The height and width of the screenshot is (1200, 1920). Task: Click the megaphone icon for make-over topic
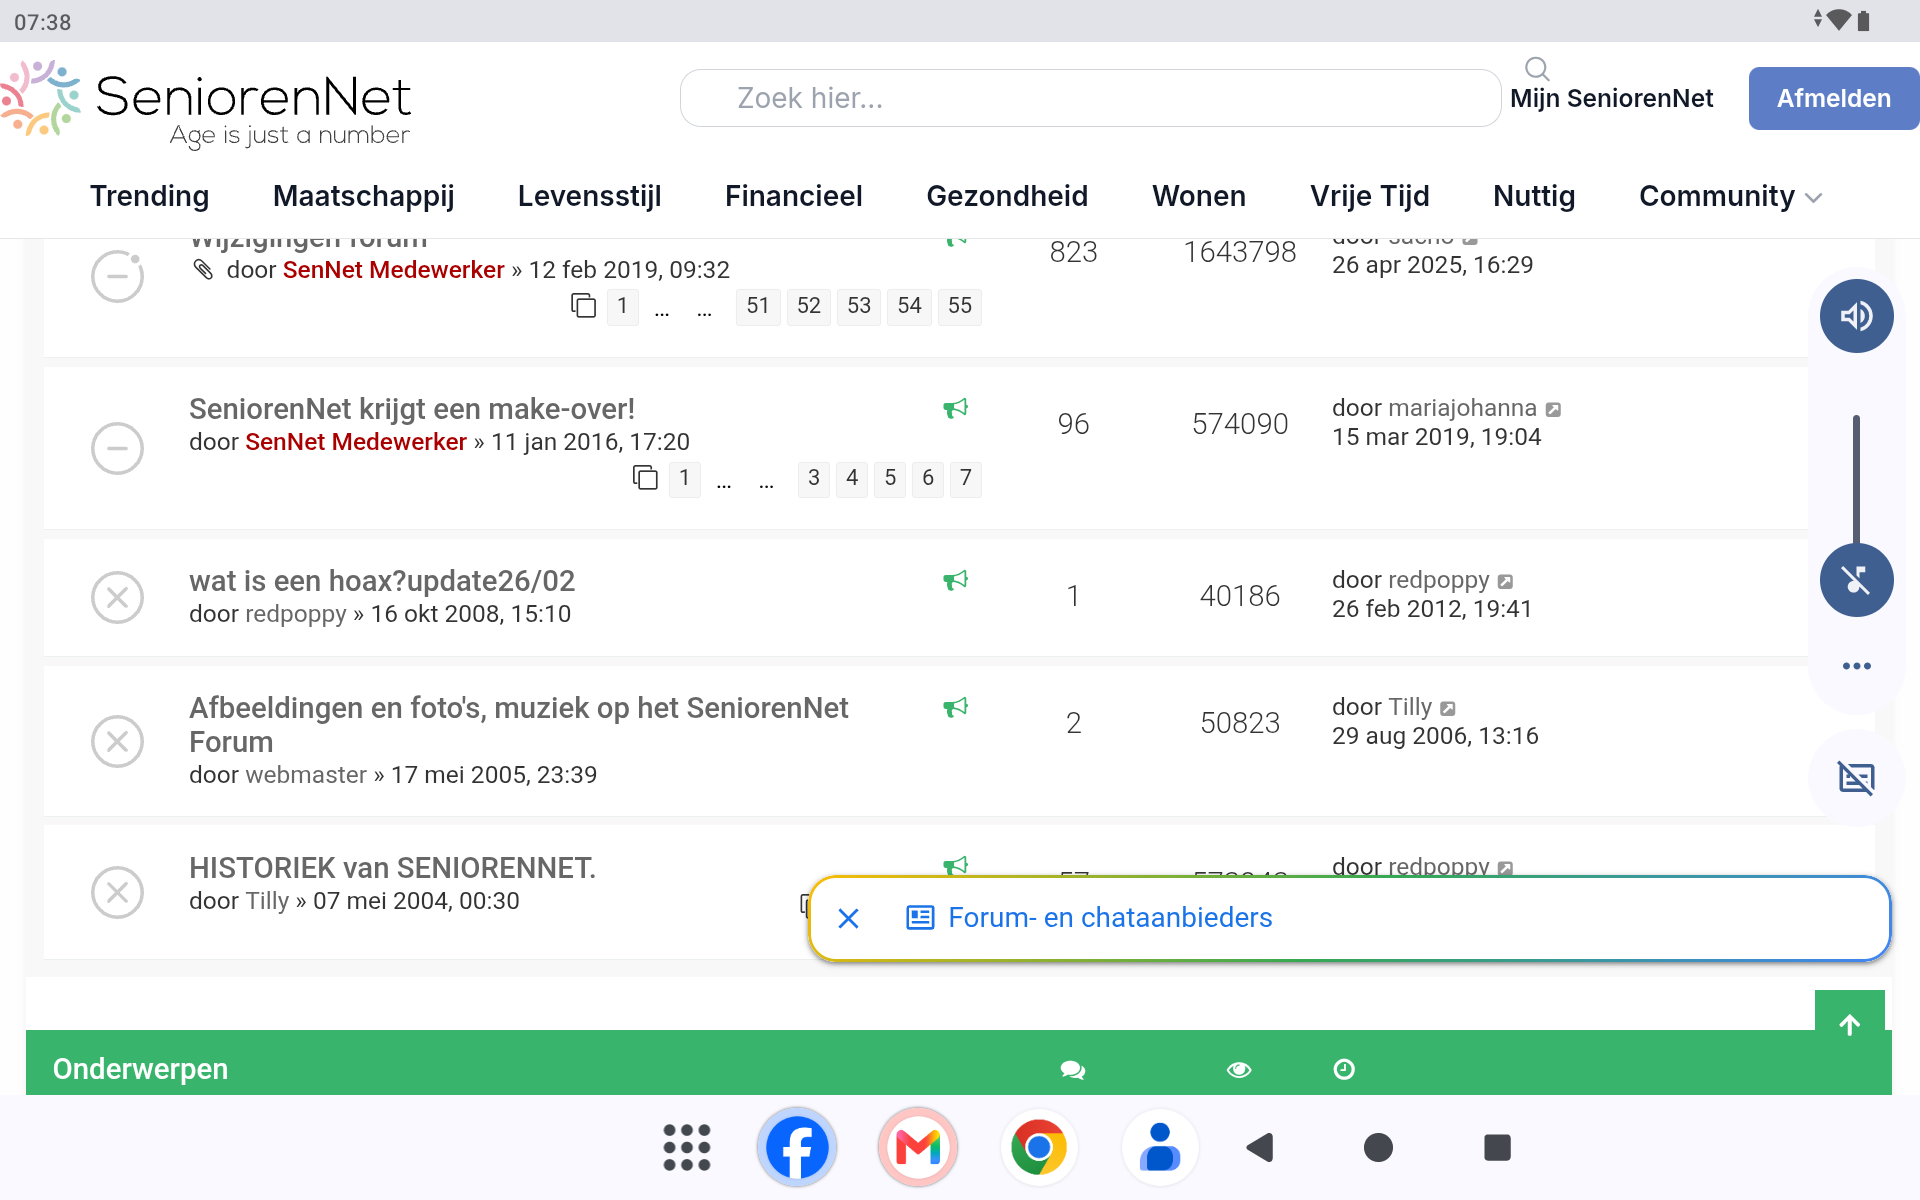pyautogui.click(x=956, y=408)
